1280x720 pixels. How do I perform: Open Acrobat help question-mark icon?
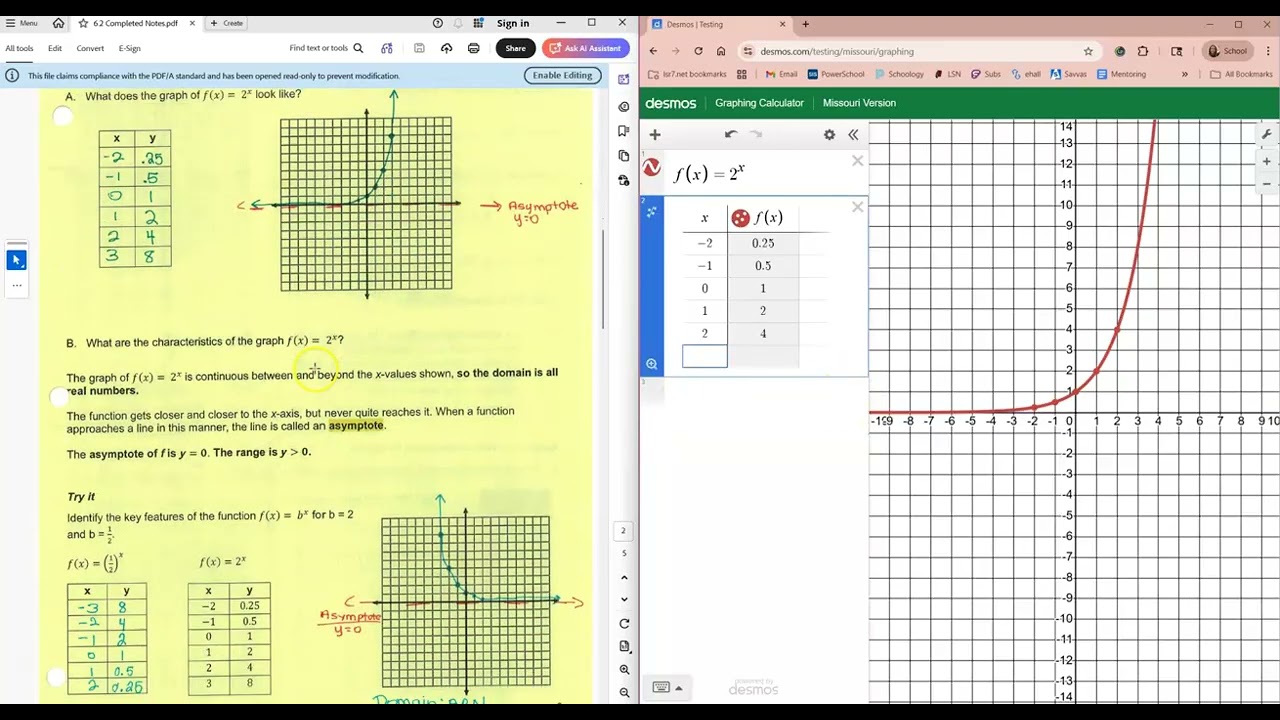click(x=438, y=23)
